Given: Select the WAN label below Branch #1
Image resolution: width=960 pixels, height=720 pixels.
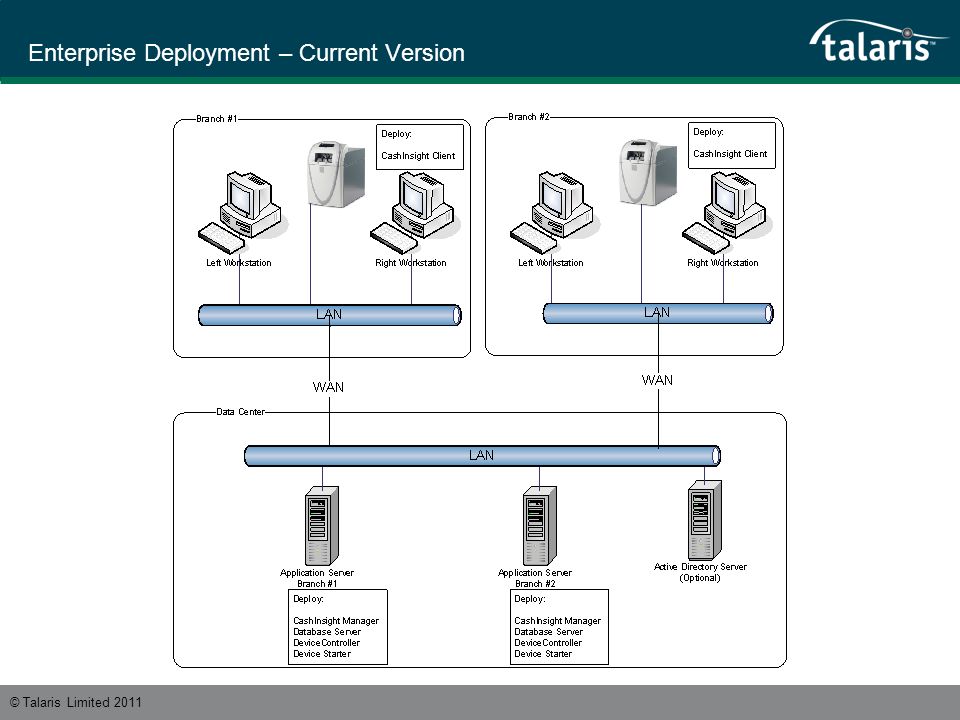Looking at the screenshot, I should tap(328, 387).
